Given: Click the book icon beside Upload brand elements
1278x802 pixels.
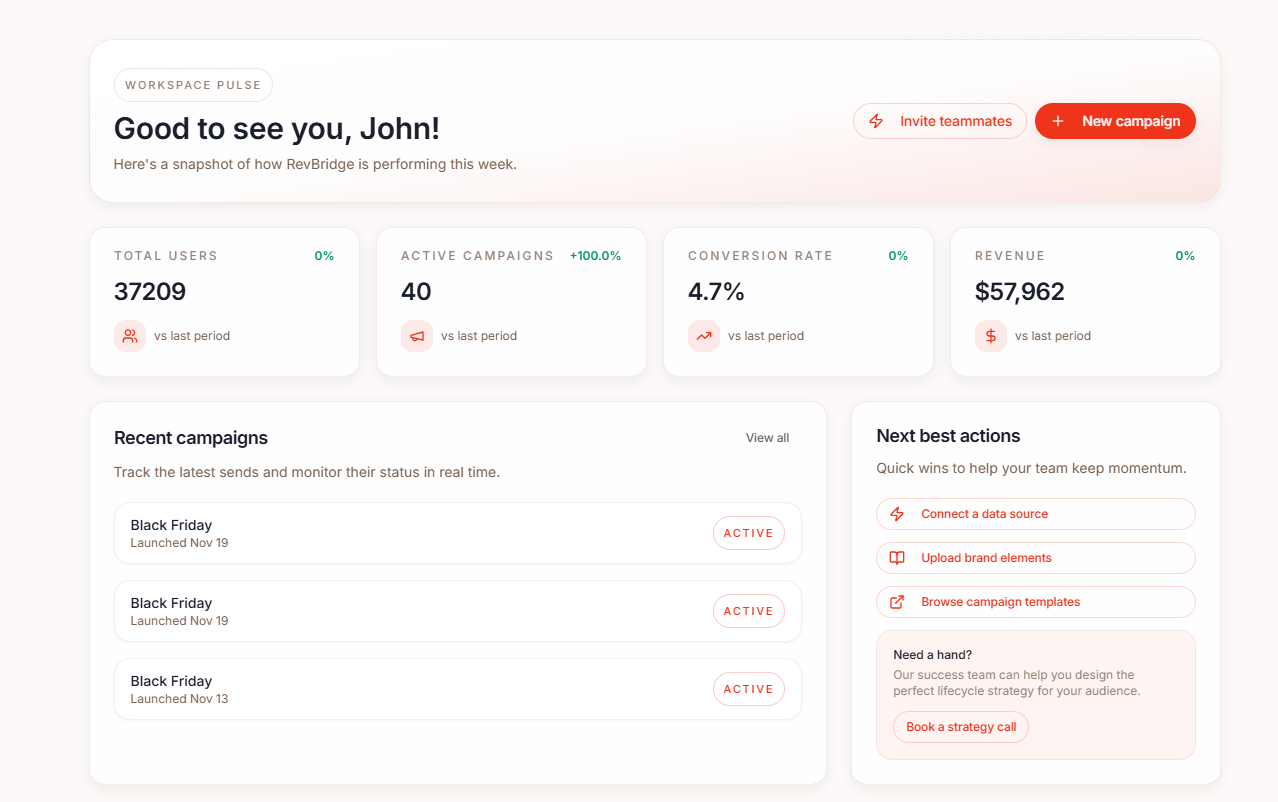Looking at the screenshot, I should 897,557.
